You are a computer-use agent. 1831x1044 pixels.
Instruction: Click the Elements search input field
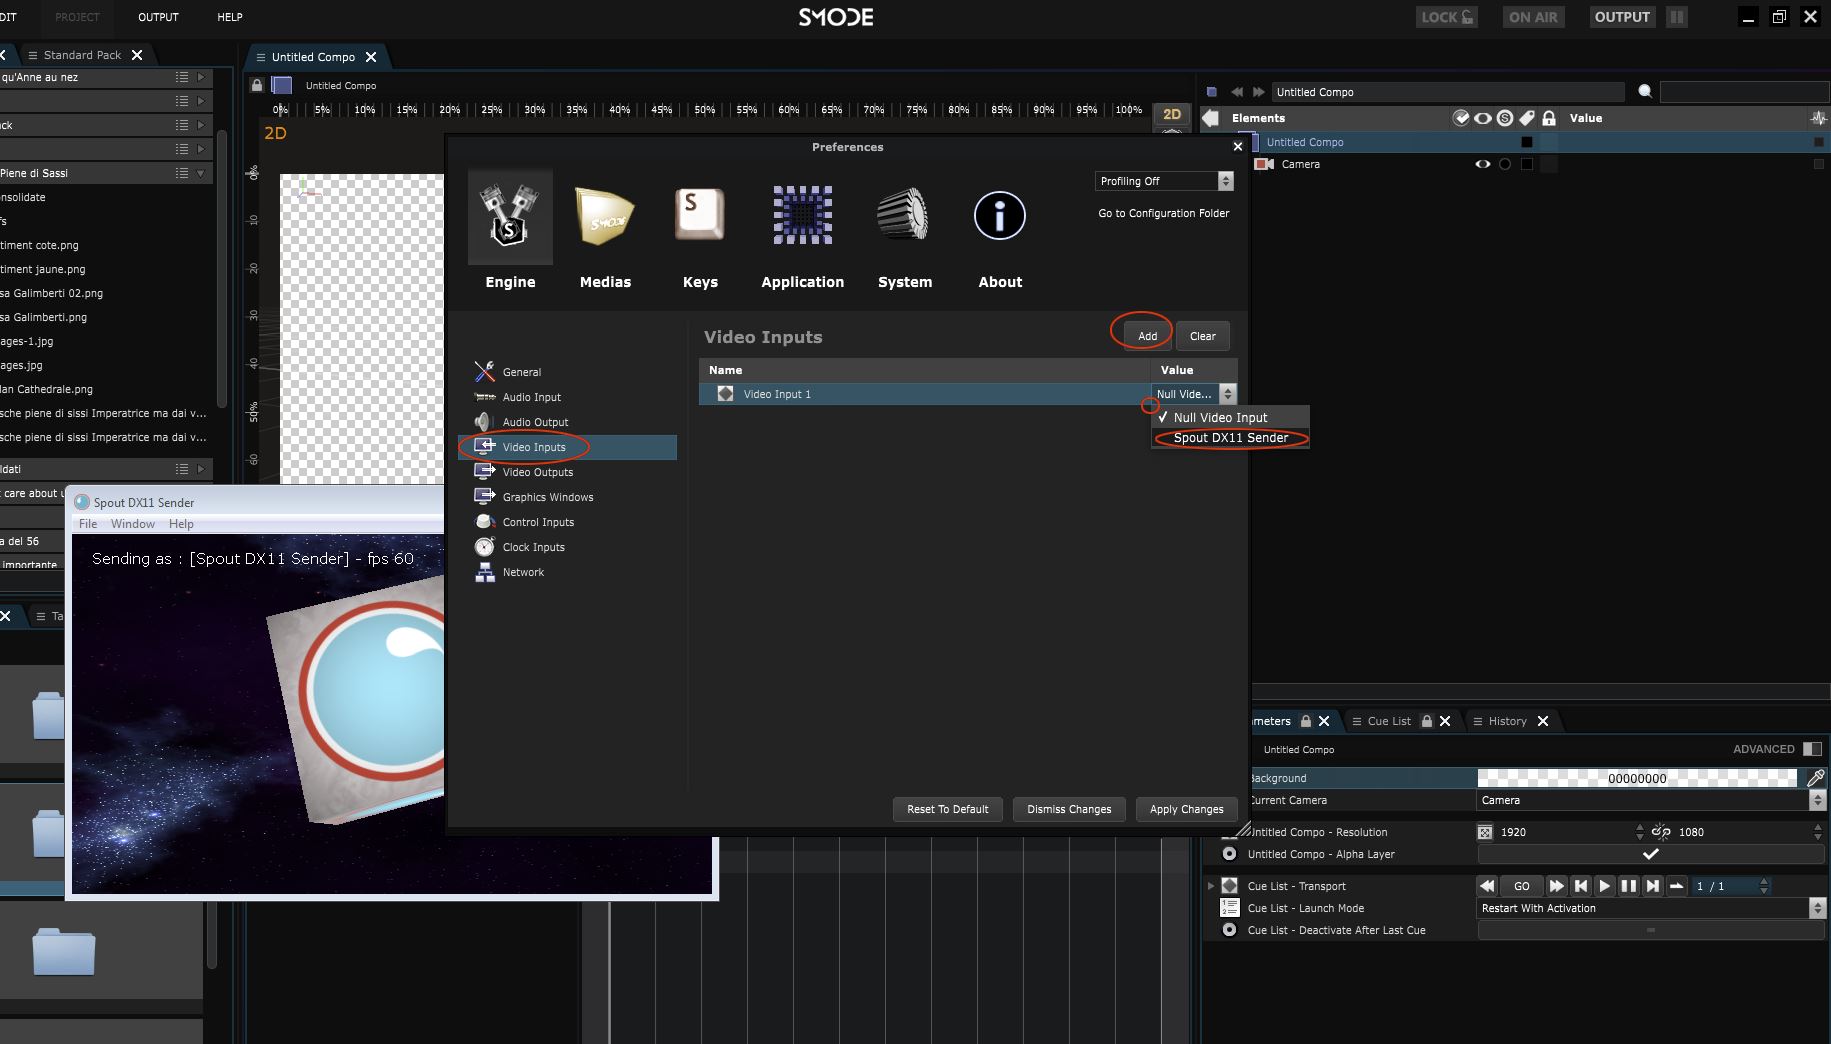1744,92
